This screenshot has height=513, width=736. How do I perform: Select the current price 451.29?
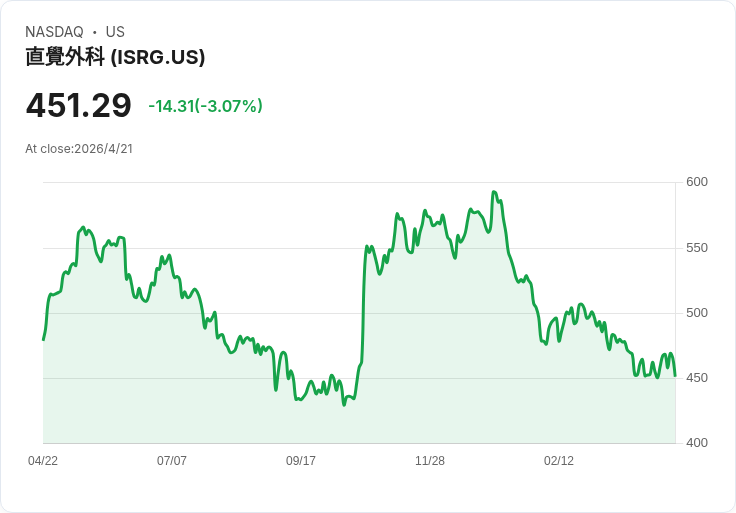(79, 106)
